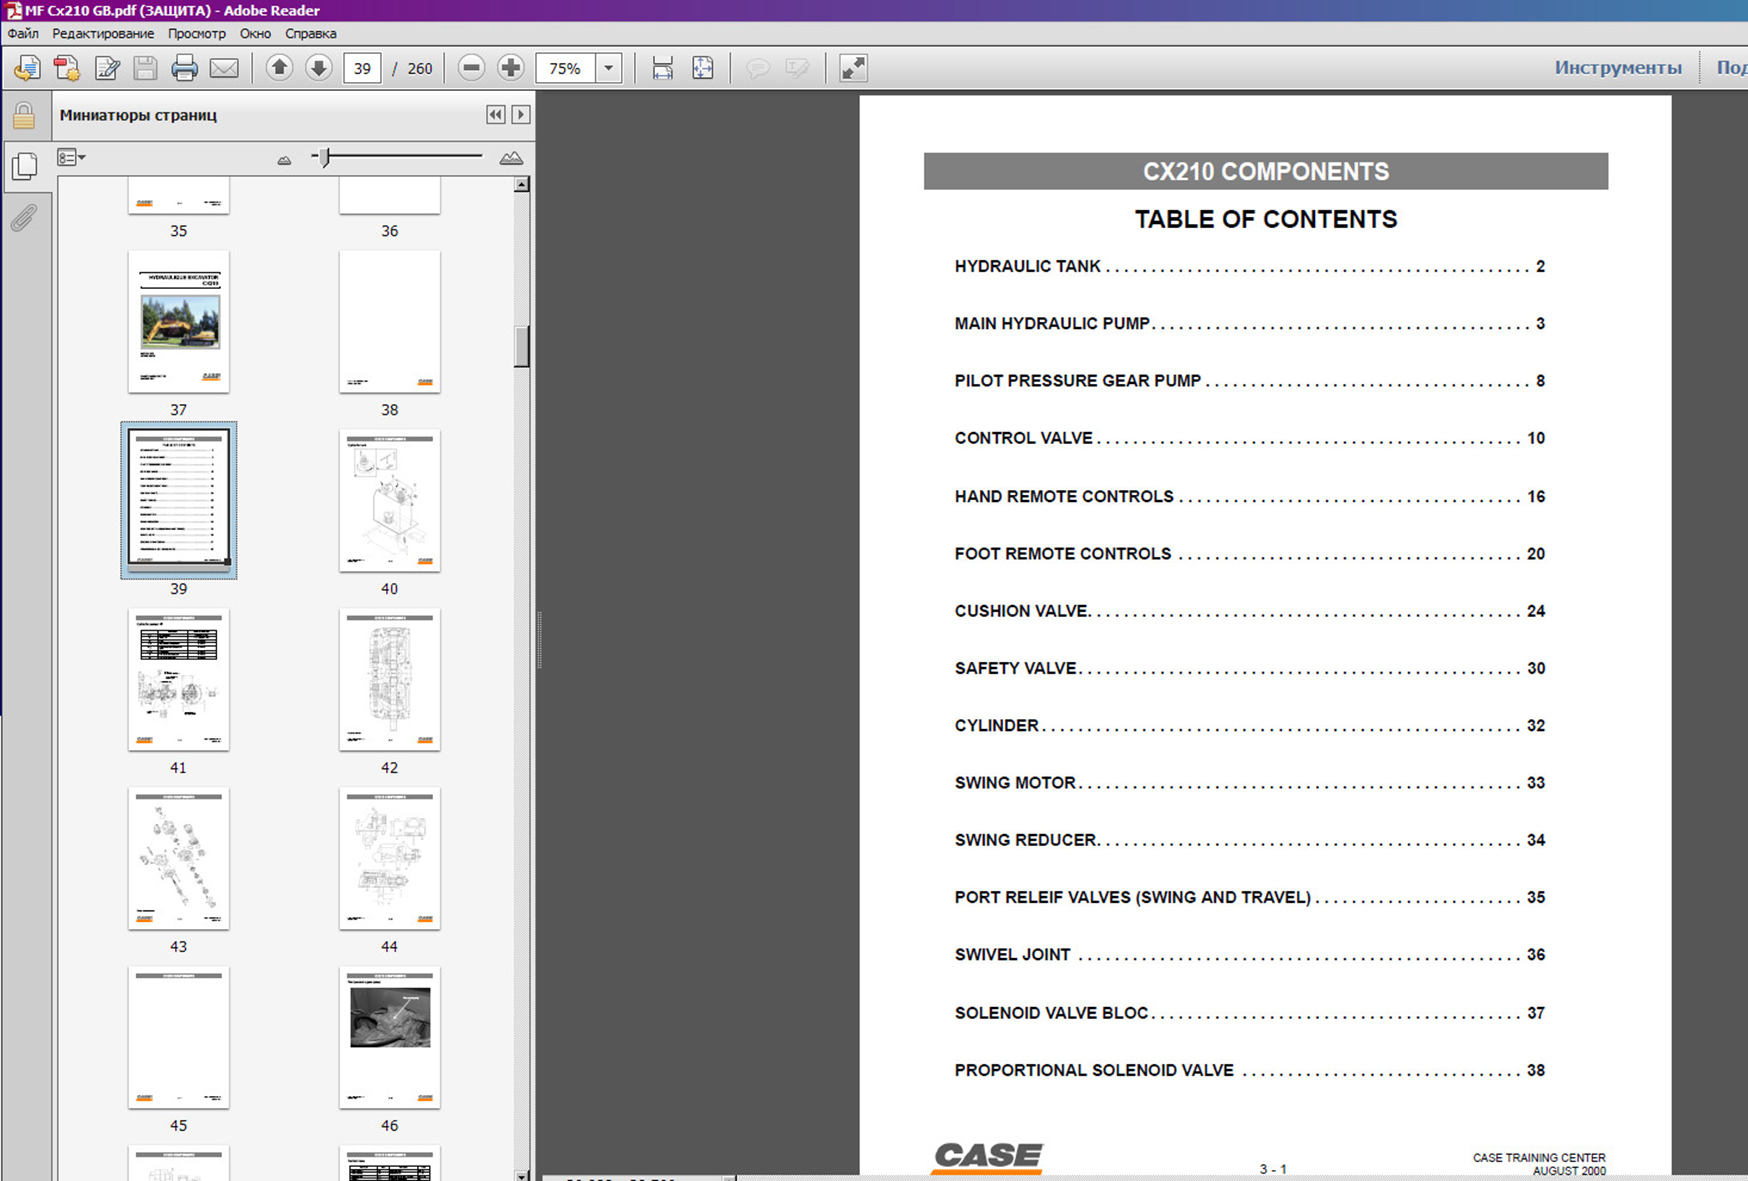This screenshot has width=1748, height=1181.
Task: Open the Инструменты pane
Action: (1617, 68)
